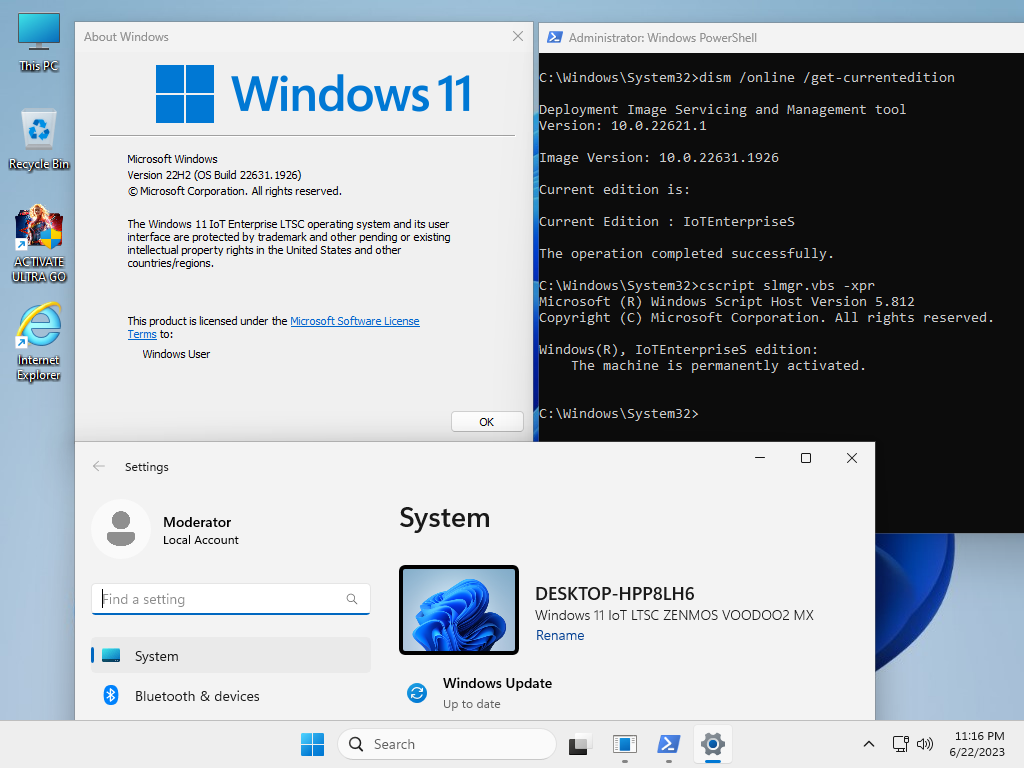1024x768 pixels.
Task: Click the Windows Update sync icon
Action: [417, 693]
